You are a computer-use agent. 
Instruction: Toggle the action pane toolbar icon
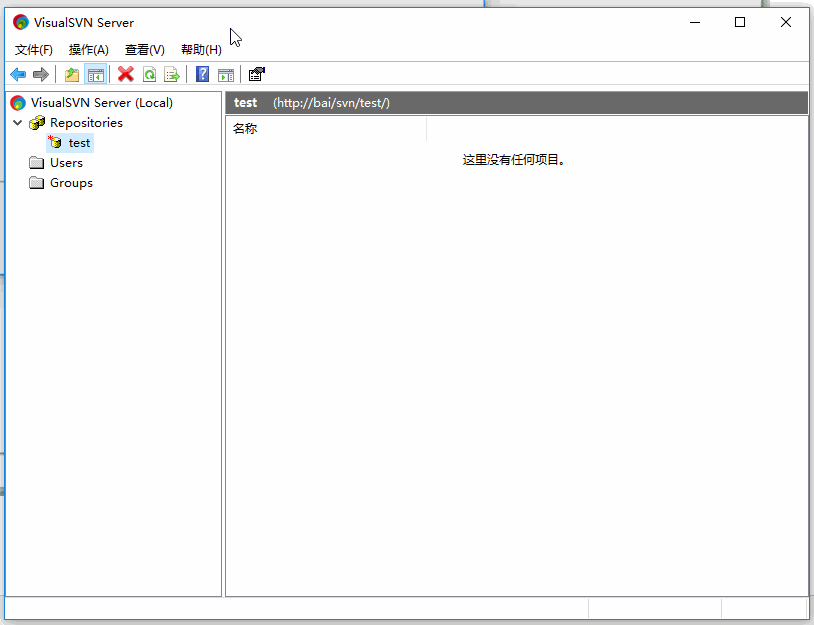click(226, 74)
